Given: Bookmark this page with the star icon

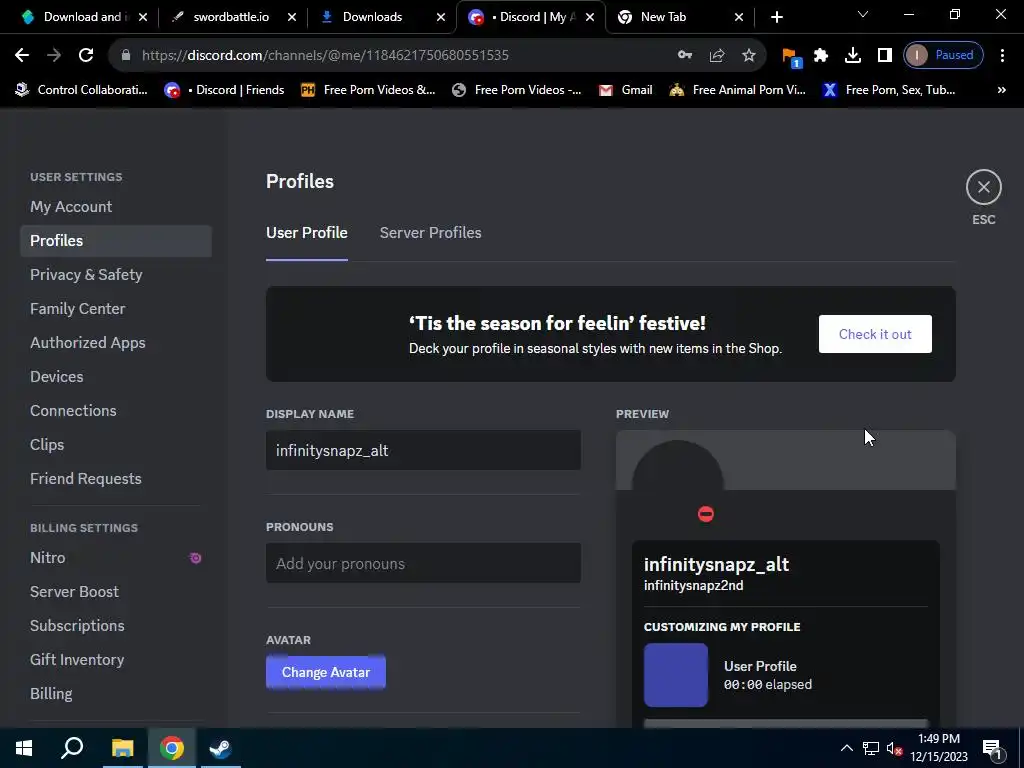Looking at the screenshot, I should point(748,56).
